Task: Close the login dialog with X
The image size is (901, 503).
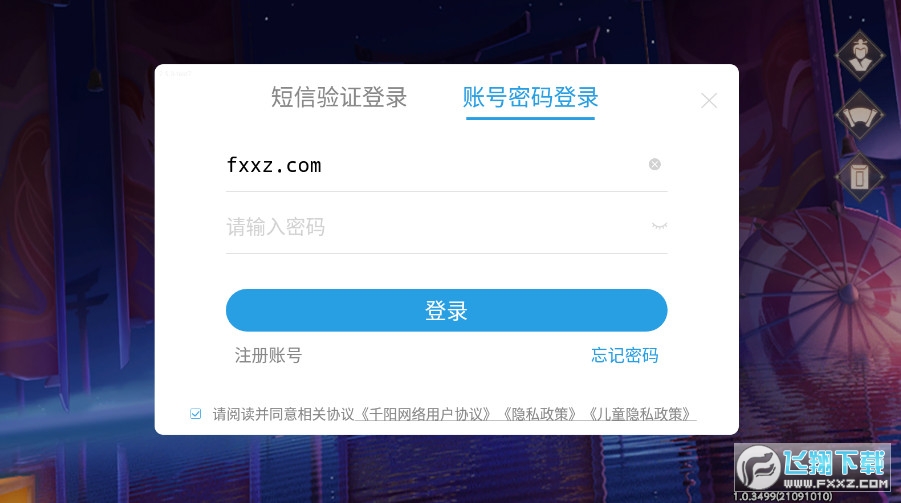Action: (x=709, y=101)
